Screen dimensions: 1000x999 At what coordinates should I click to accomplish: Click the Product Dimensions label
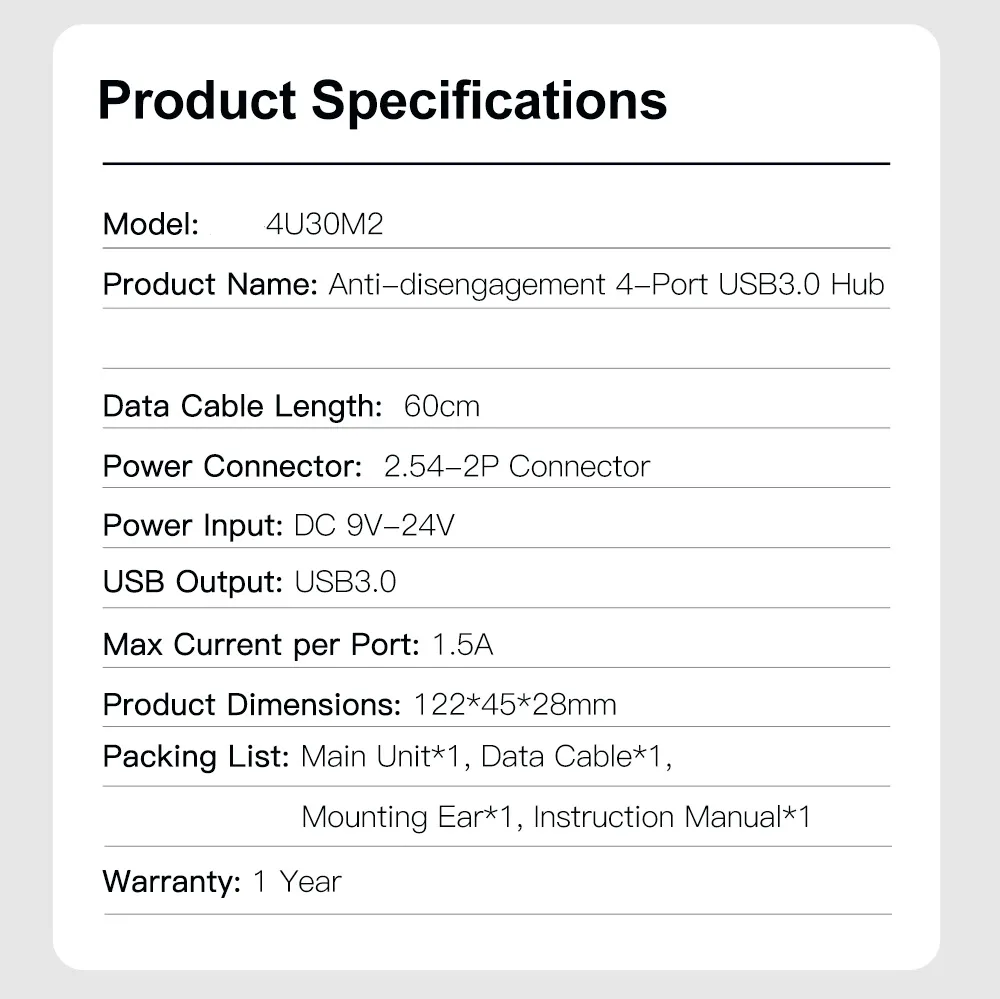(252, 705)
